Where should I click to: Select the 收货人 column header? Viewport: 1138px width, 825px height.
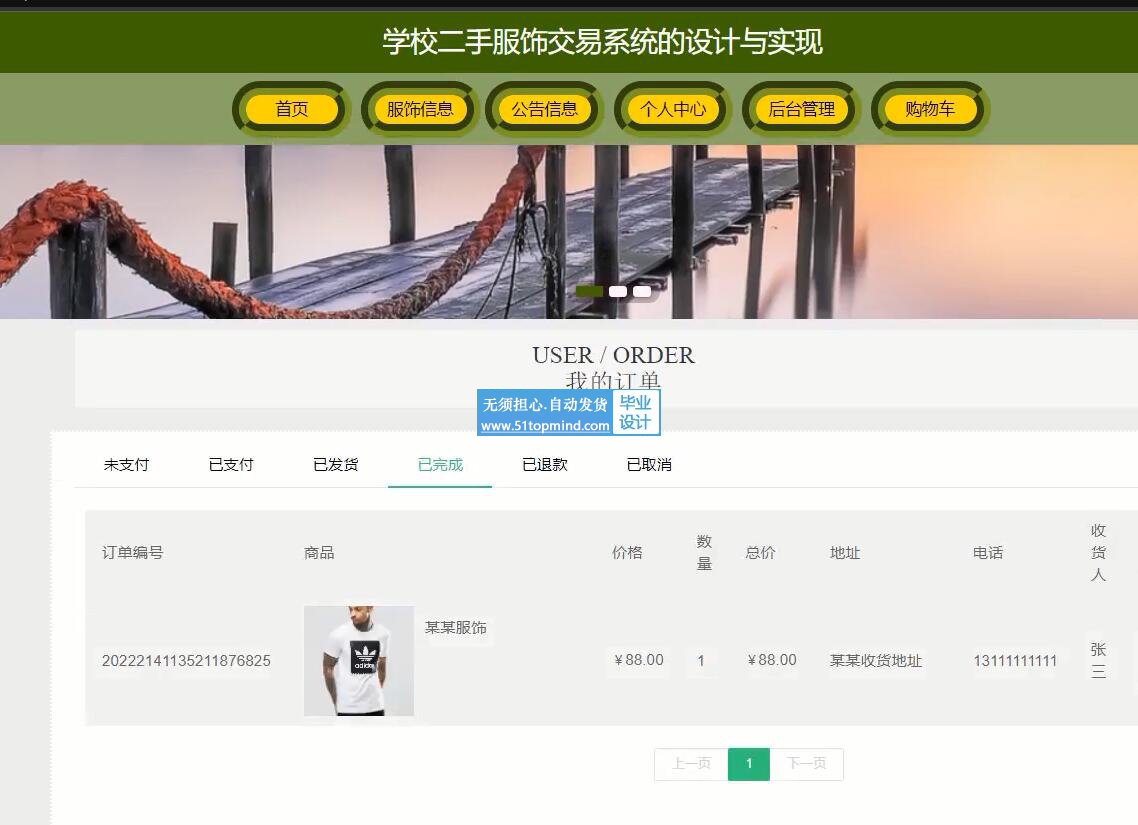[x=1098, y=553]
